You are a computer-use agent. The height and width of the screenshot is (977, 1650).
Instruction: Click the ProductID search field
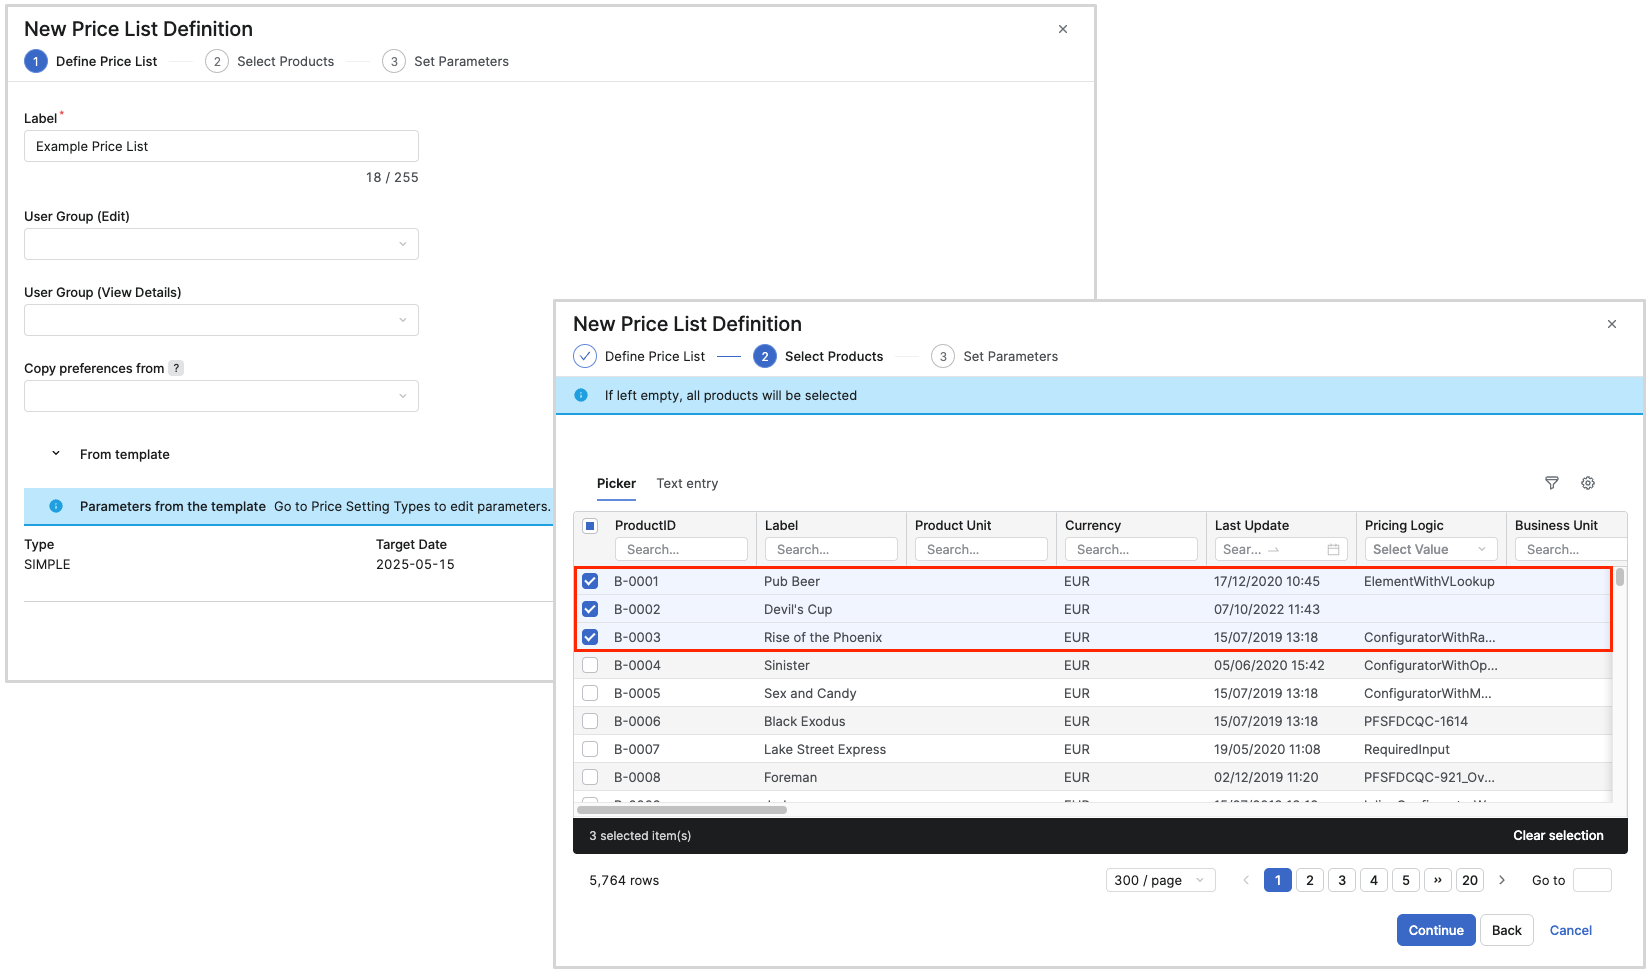pyautogui.click(x=681, y=549)
